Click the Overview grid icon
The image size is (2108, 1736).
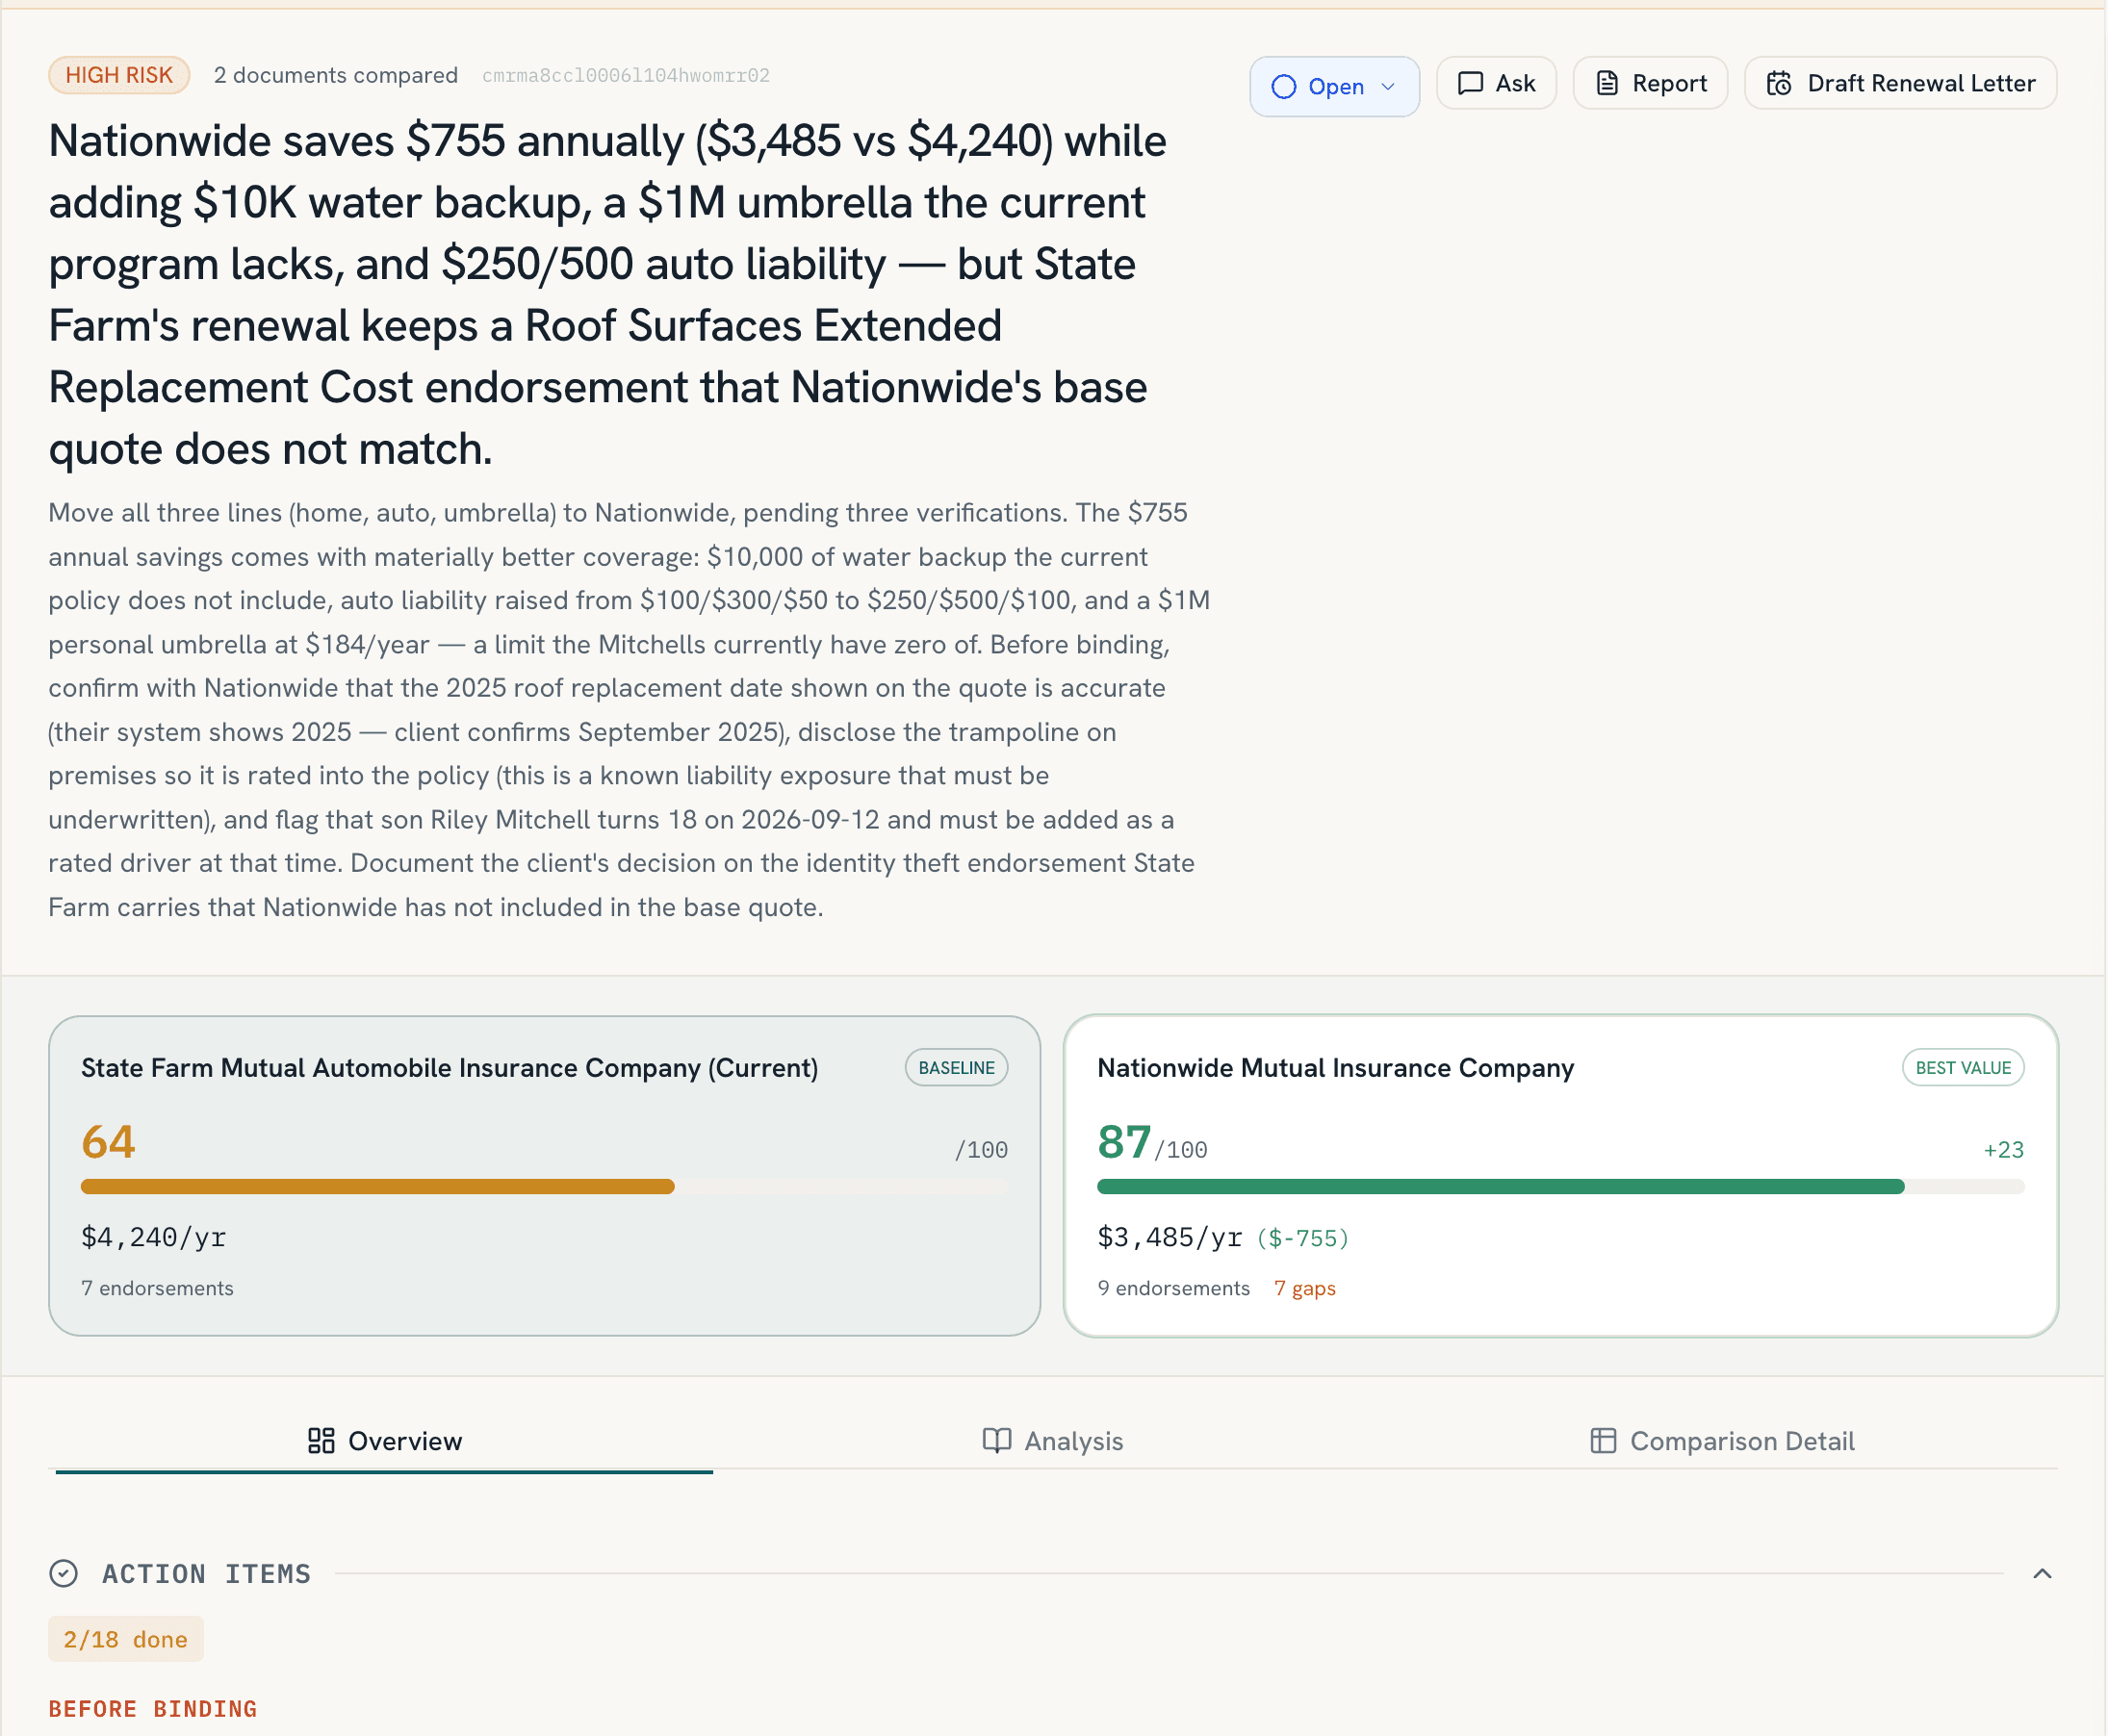tap(321, 1441)
